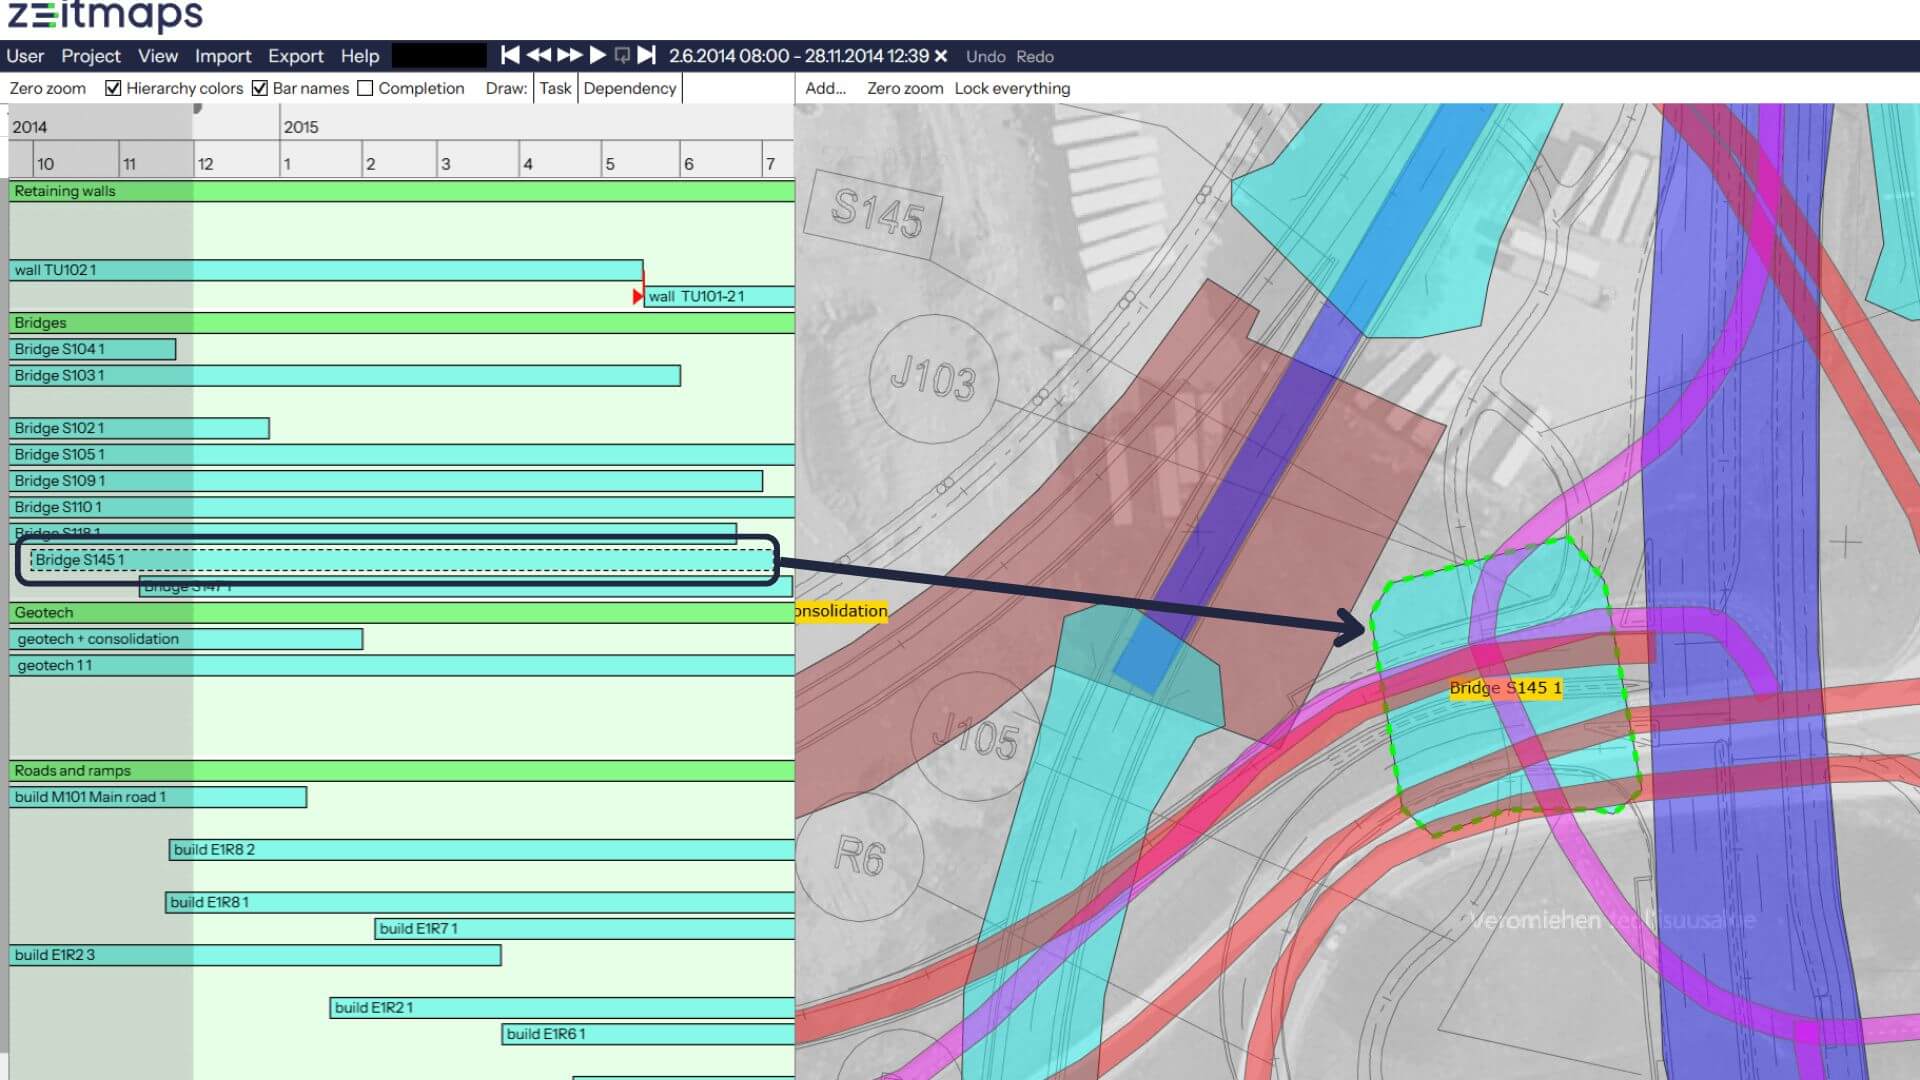
Task: Click the date range 2.6.2014 – 28.11.2014 text
Action: click(x=799, y=56)
